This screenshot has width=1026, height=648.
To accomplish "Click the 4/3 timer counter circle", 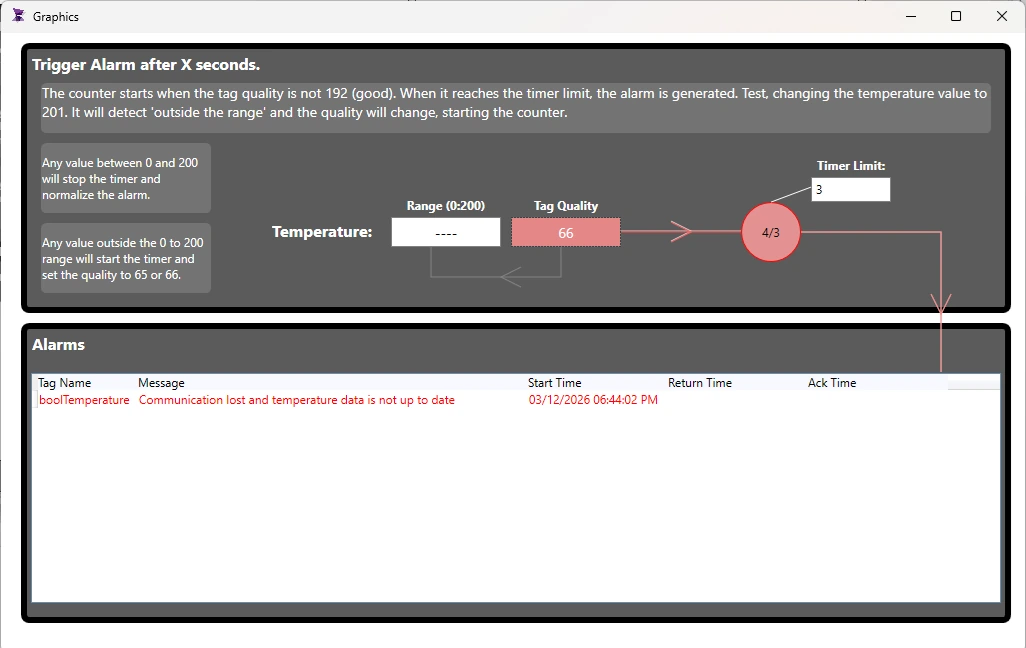I will (x=771, y=232).
